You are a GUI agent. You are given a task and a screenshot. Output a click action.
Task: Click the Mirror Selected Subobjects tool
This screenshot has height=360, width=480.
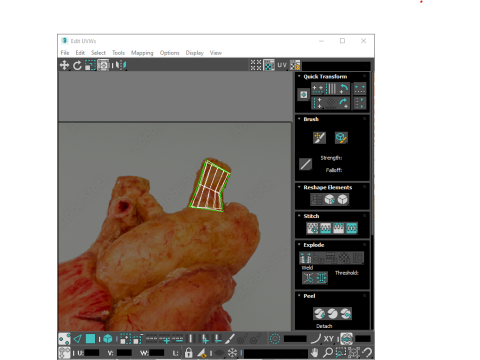point(121,65)
